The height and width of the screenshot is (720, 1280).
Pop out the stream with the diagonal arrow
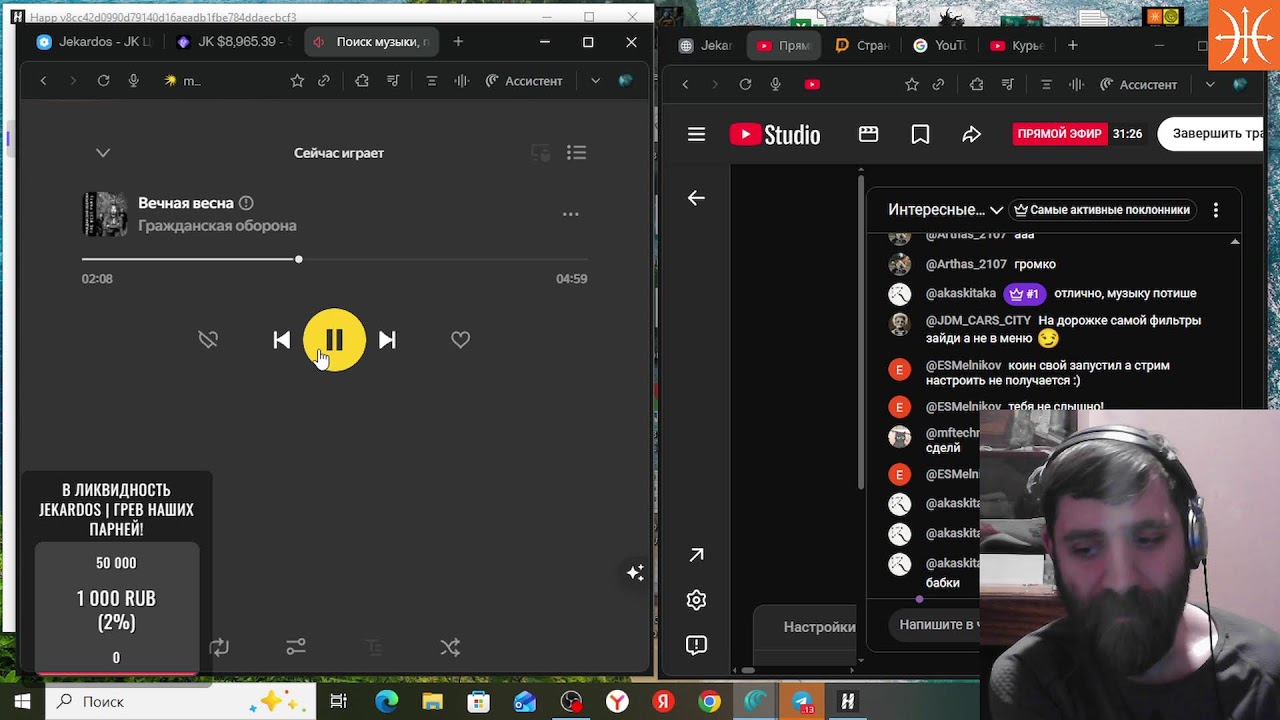696,555
